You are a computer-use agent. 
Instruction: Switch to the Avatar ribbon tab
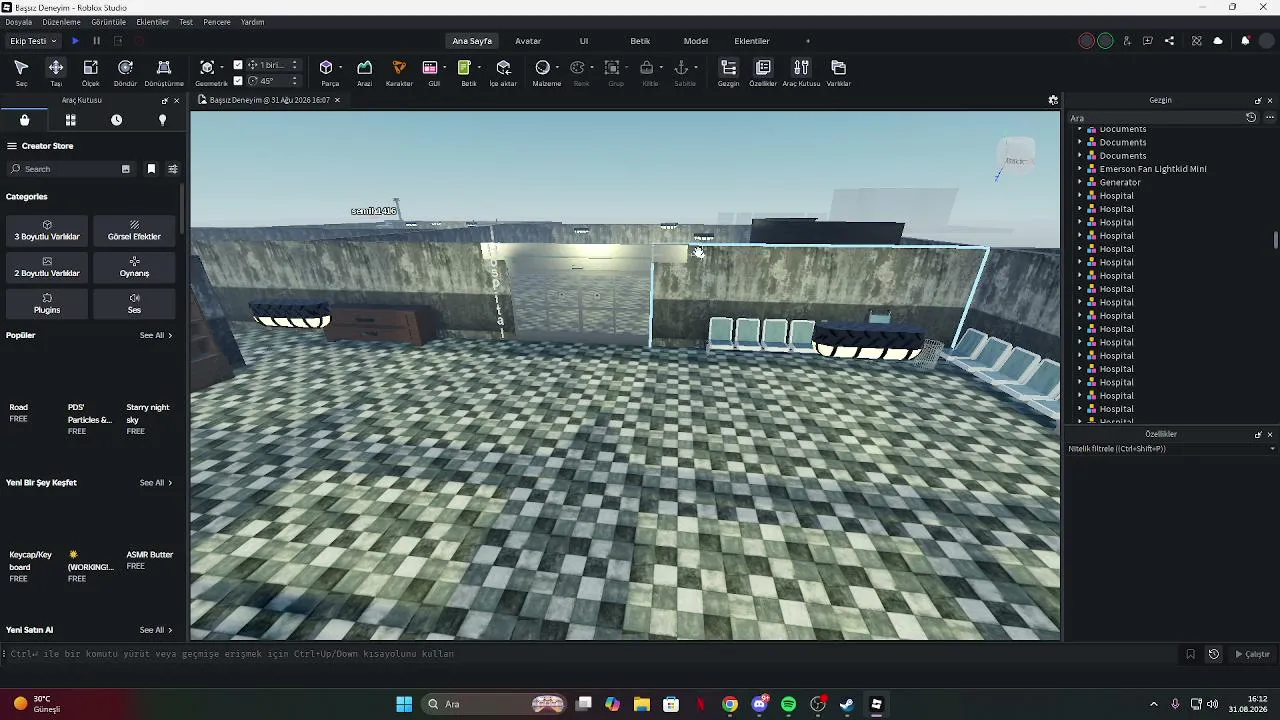click(528, 41)
